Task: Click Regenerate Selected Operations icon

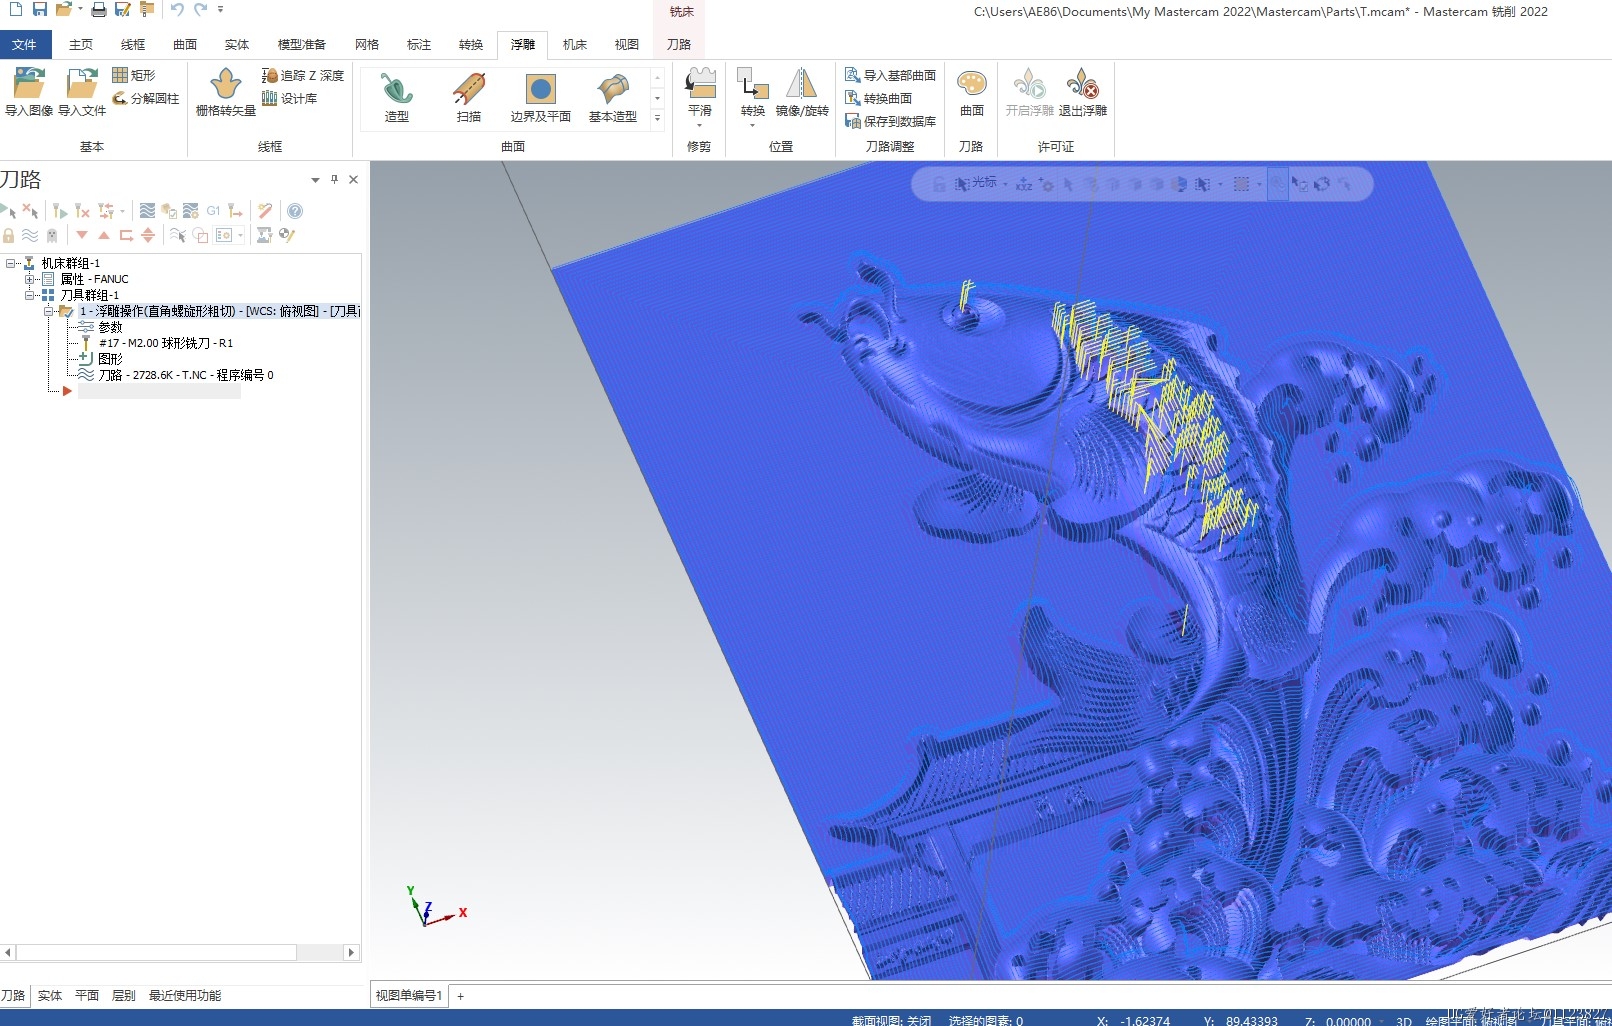Action: (x=59, y=211)
